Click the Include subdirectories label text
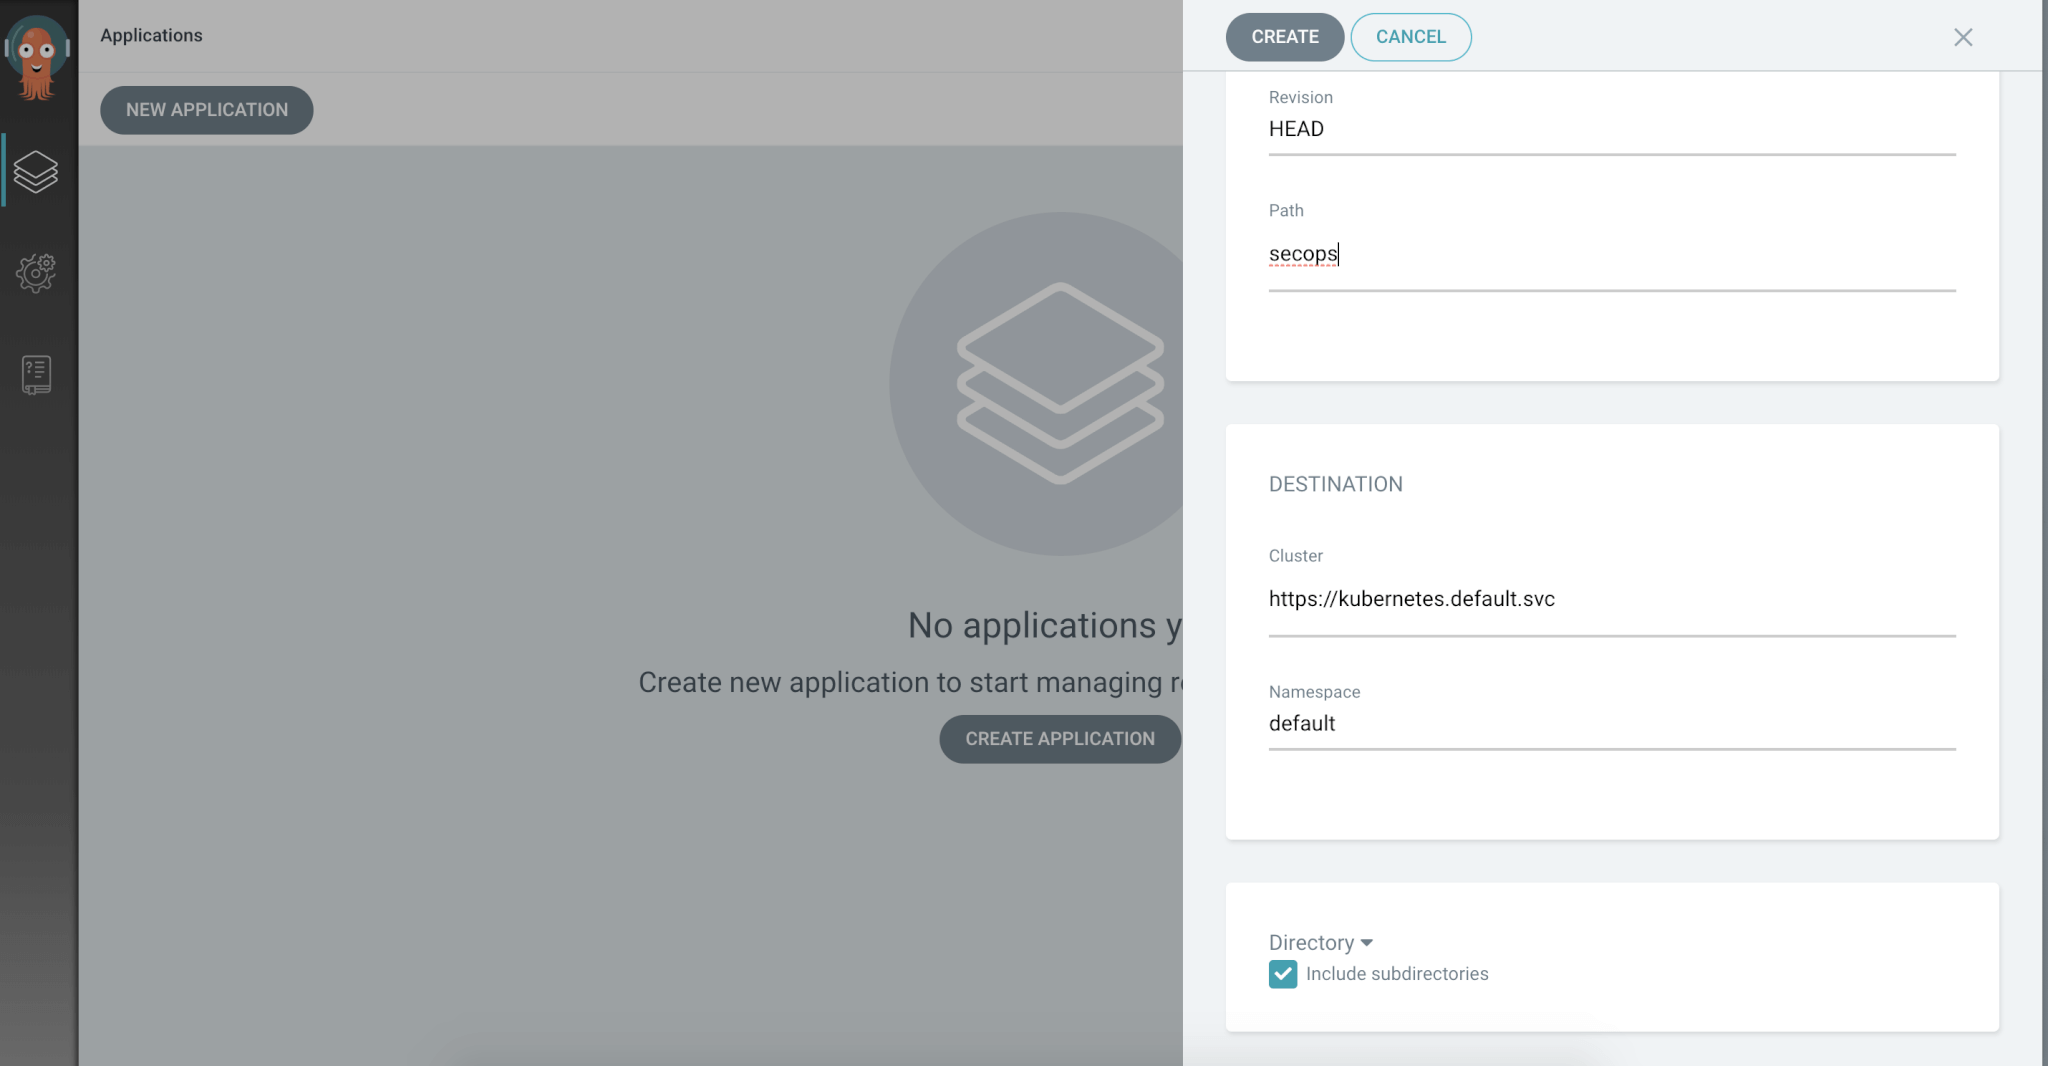Viewport: 2048px width, 1066px height. pyautogui.click(x=1397, y=974)
